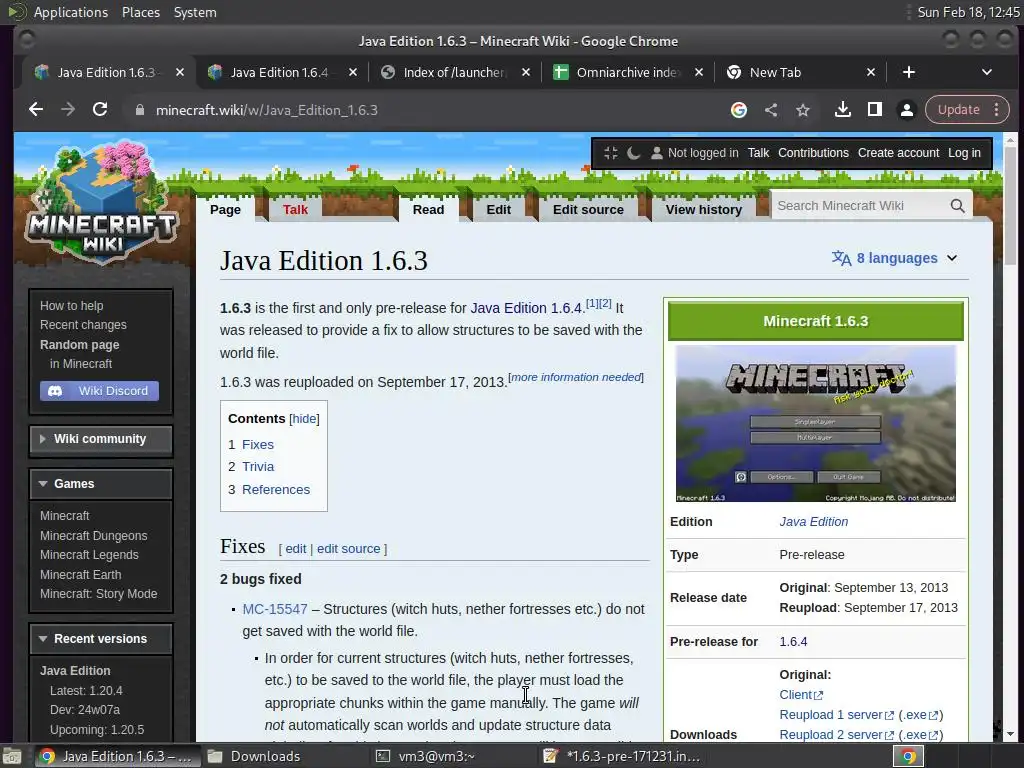Screen dimensions: 1024x768
Task: Click the languages translate icon
Action: click(x=841, y=259)
